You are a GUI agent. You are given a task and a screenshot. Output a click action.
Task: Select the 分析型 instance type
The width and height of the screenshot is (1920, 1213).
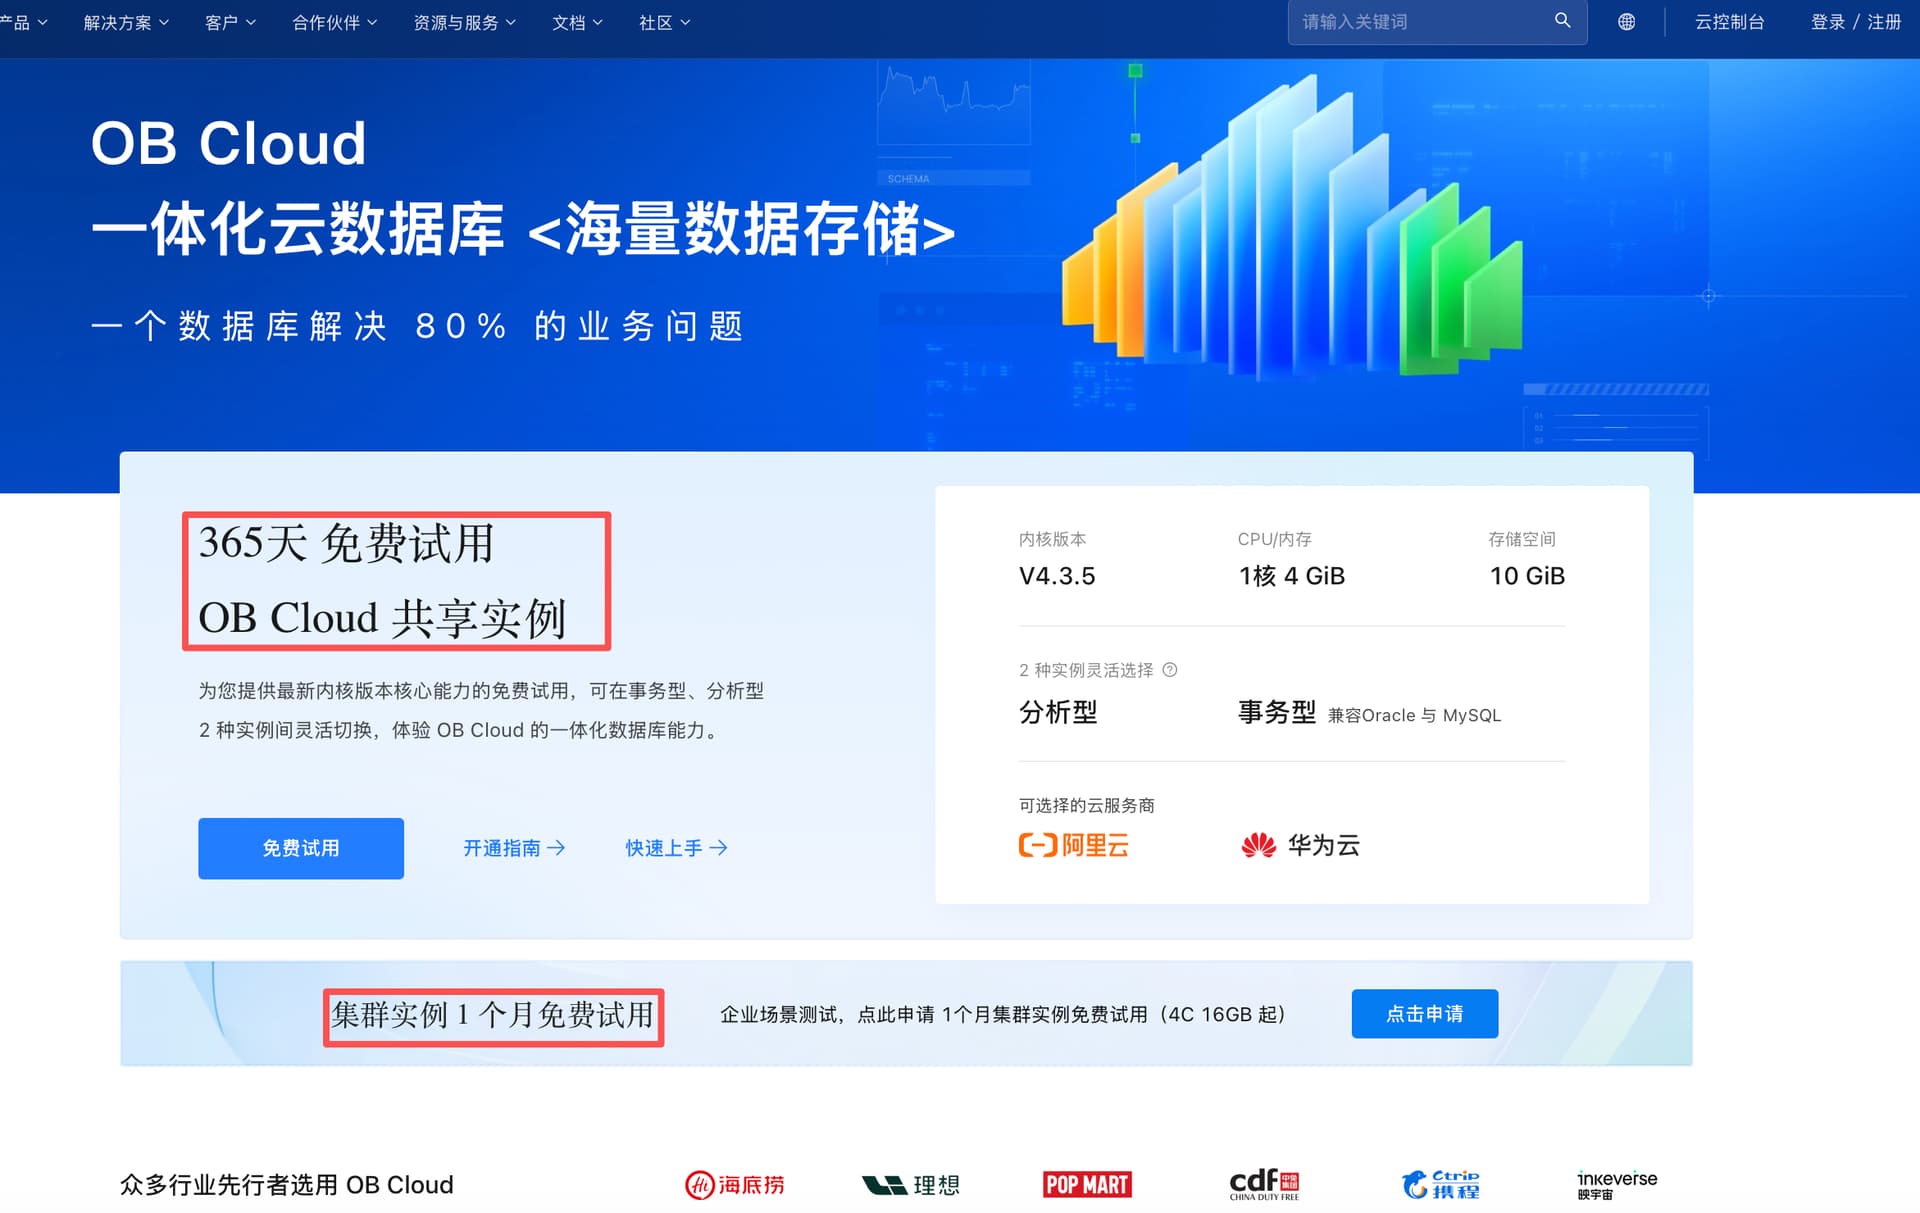(1058, 713)
